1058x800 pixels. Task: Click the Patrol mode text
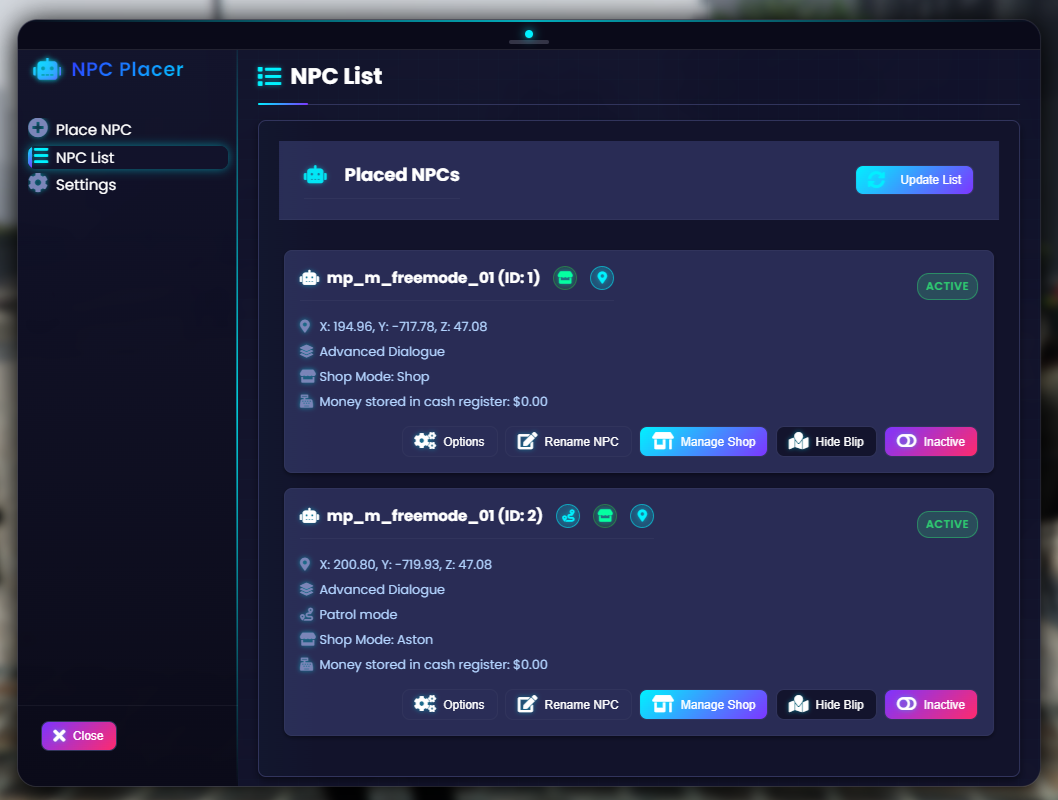tap(358, 615)
